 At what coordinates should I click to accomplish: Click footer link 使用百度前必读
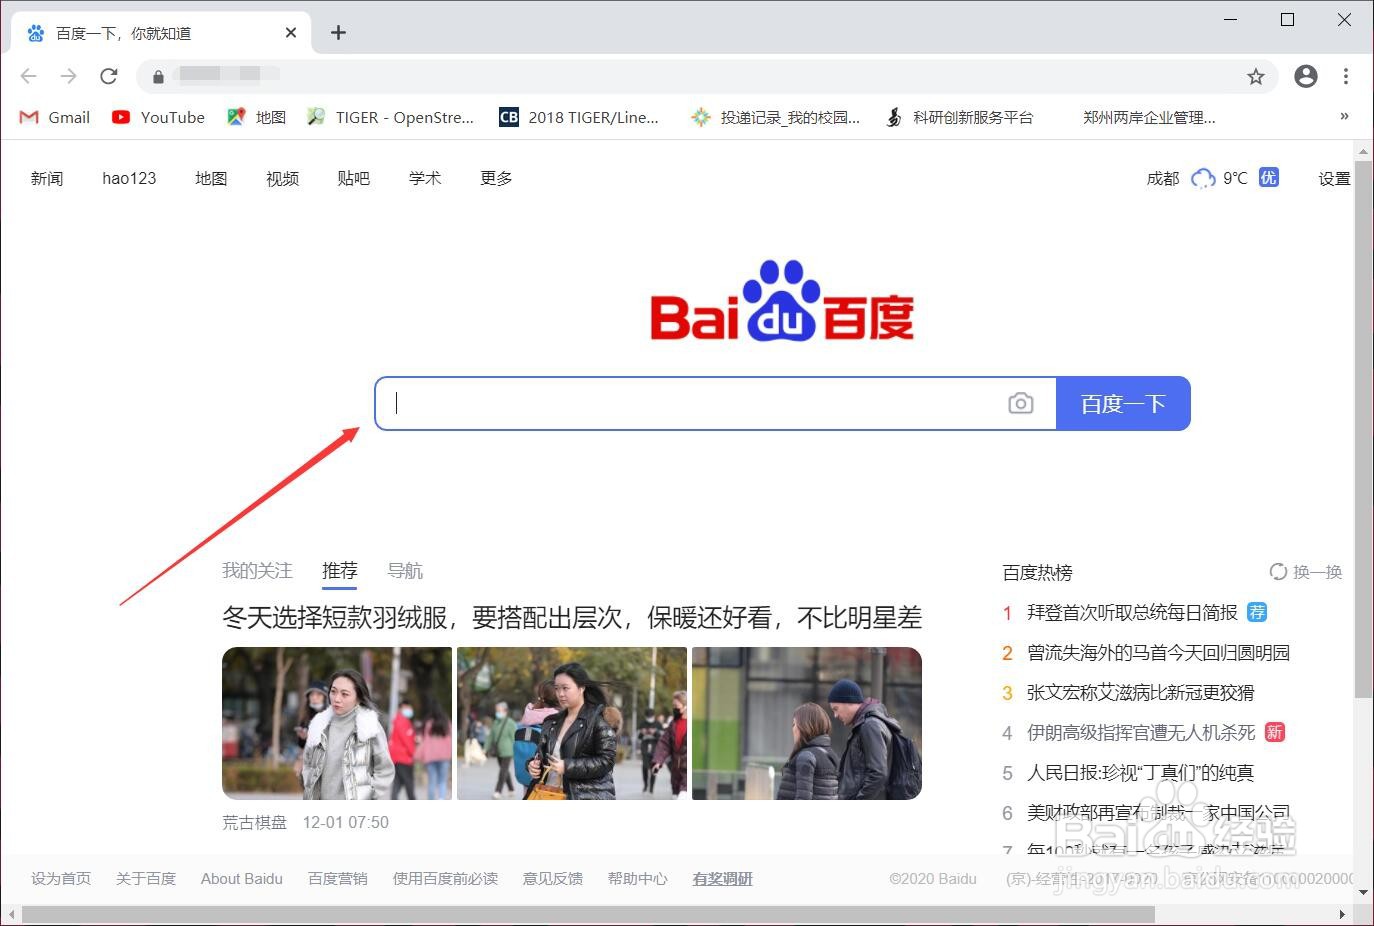point(445,878)
